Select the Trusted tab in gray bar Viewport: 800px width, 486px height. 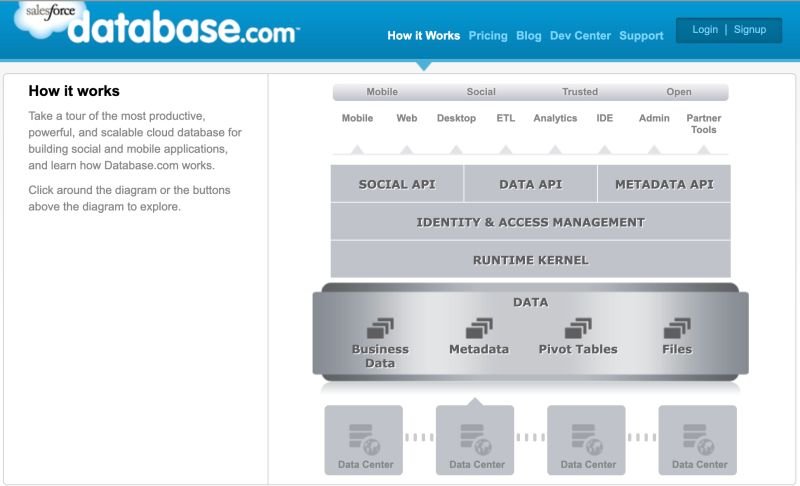[x=580, y=92]
